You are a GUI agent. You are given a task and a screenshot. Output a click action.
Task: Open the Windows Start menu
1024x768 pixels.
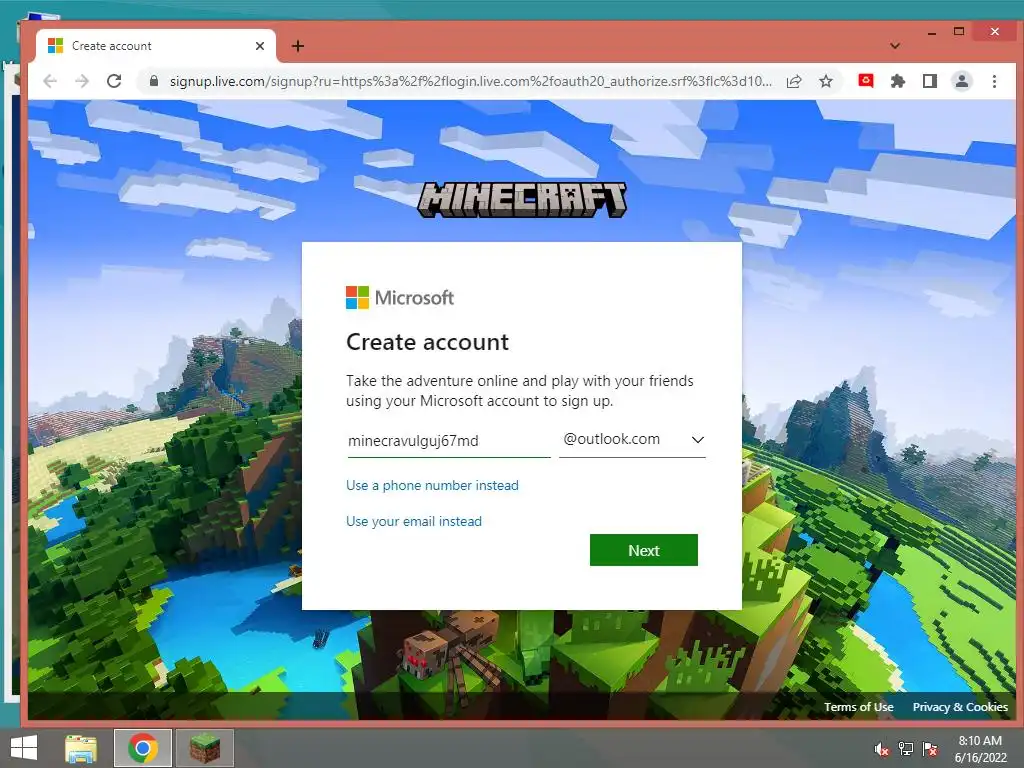(x=24, y=748)
